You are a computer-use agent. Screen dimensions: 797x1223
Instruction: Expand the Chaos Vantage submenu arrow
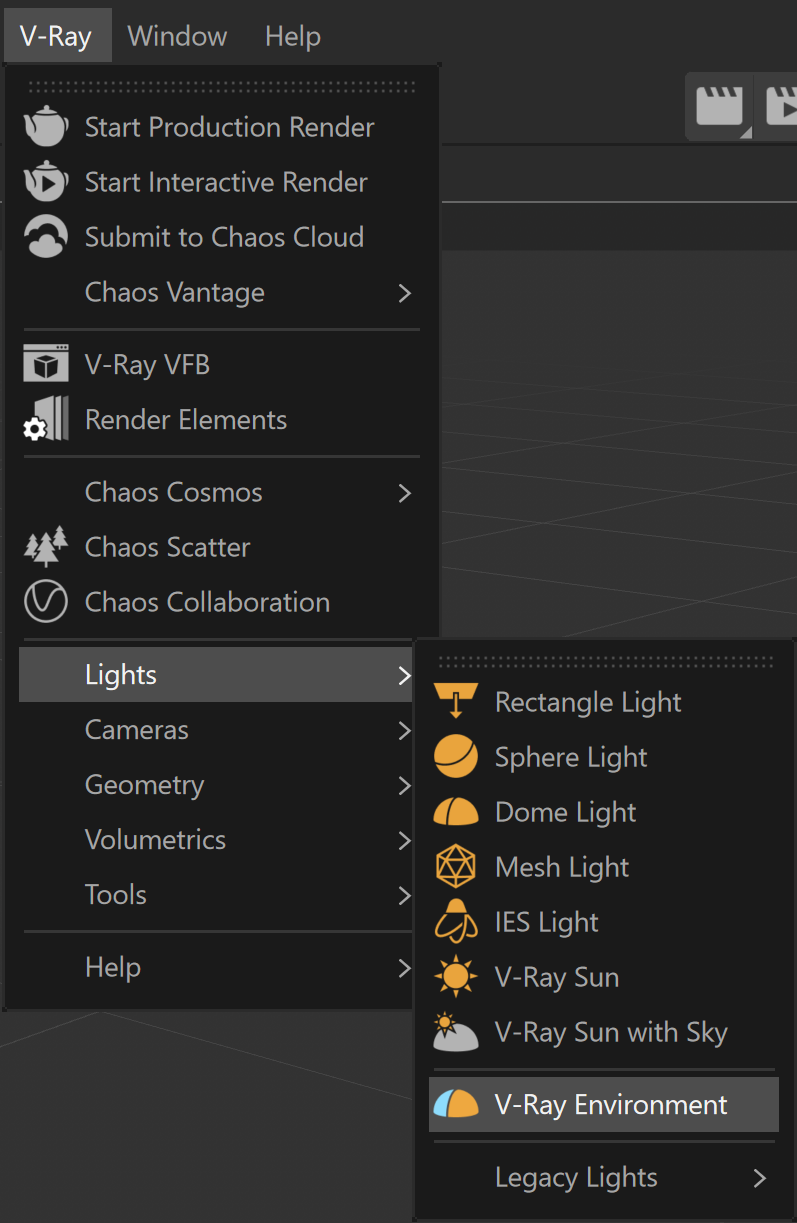[x=404, y=293]
